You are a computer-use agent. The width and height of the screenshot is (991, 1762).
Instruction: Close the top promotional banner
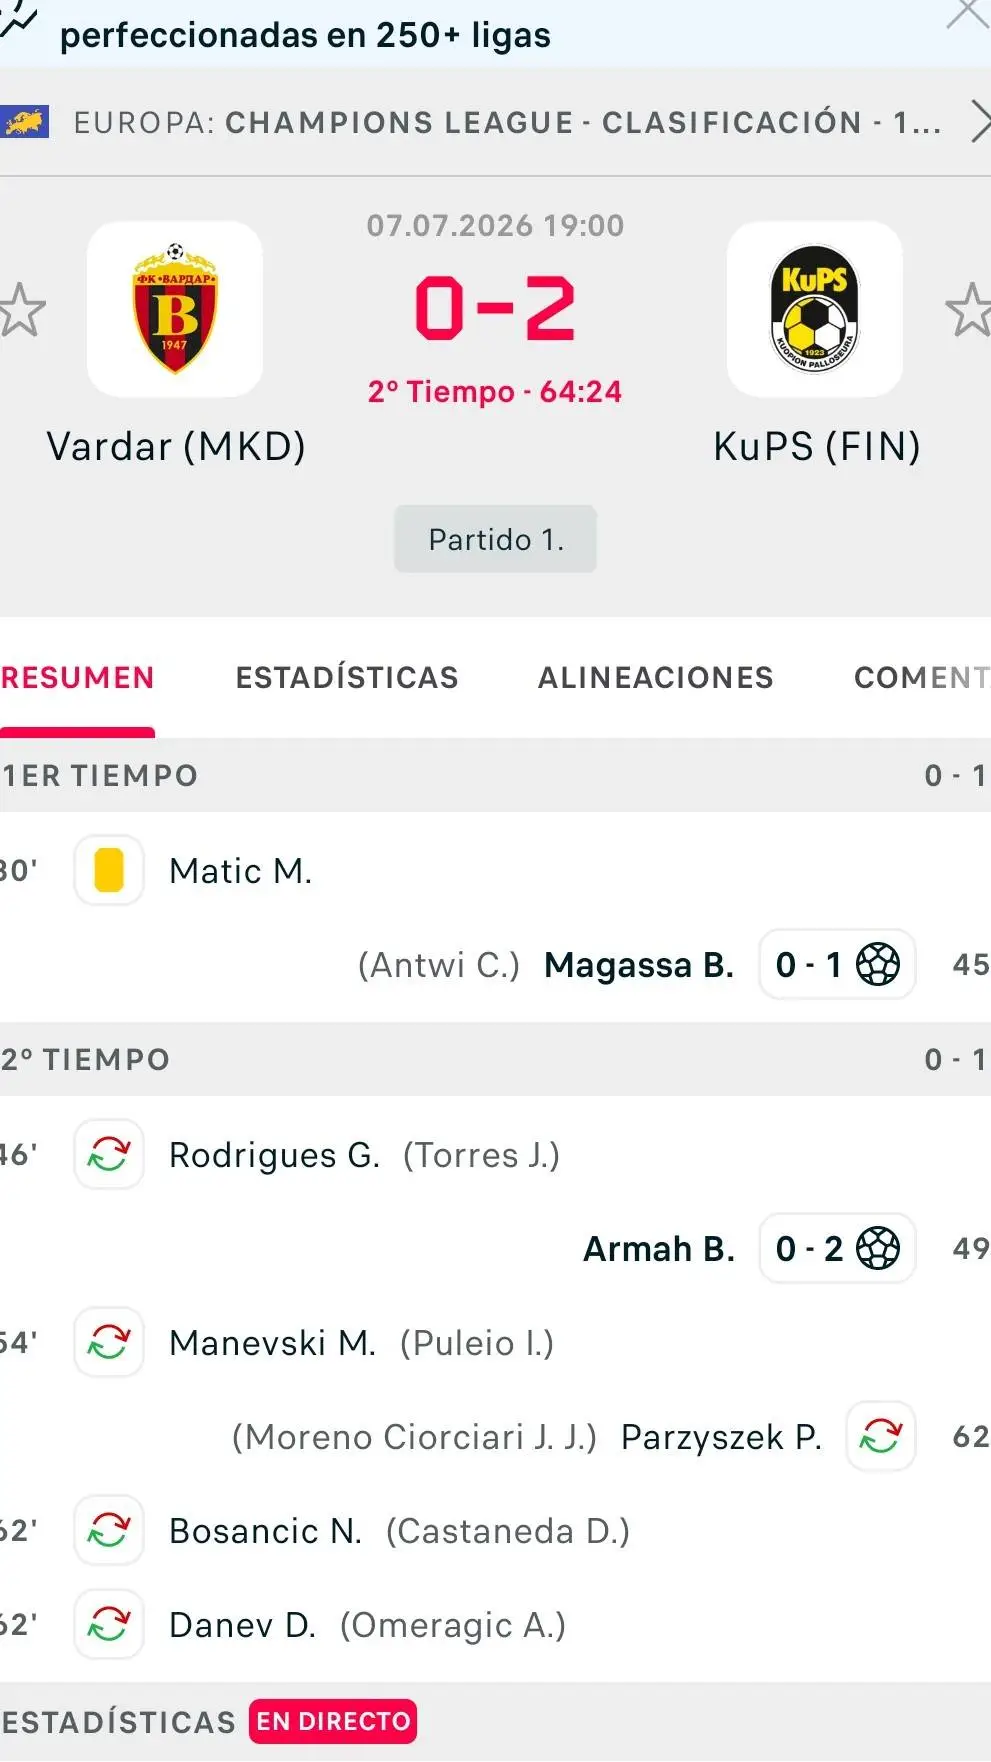coord(968,15)
